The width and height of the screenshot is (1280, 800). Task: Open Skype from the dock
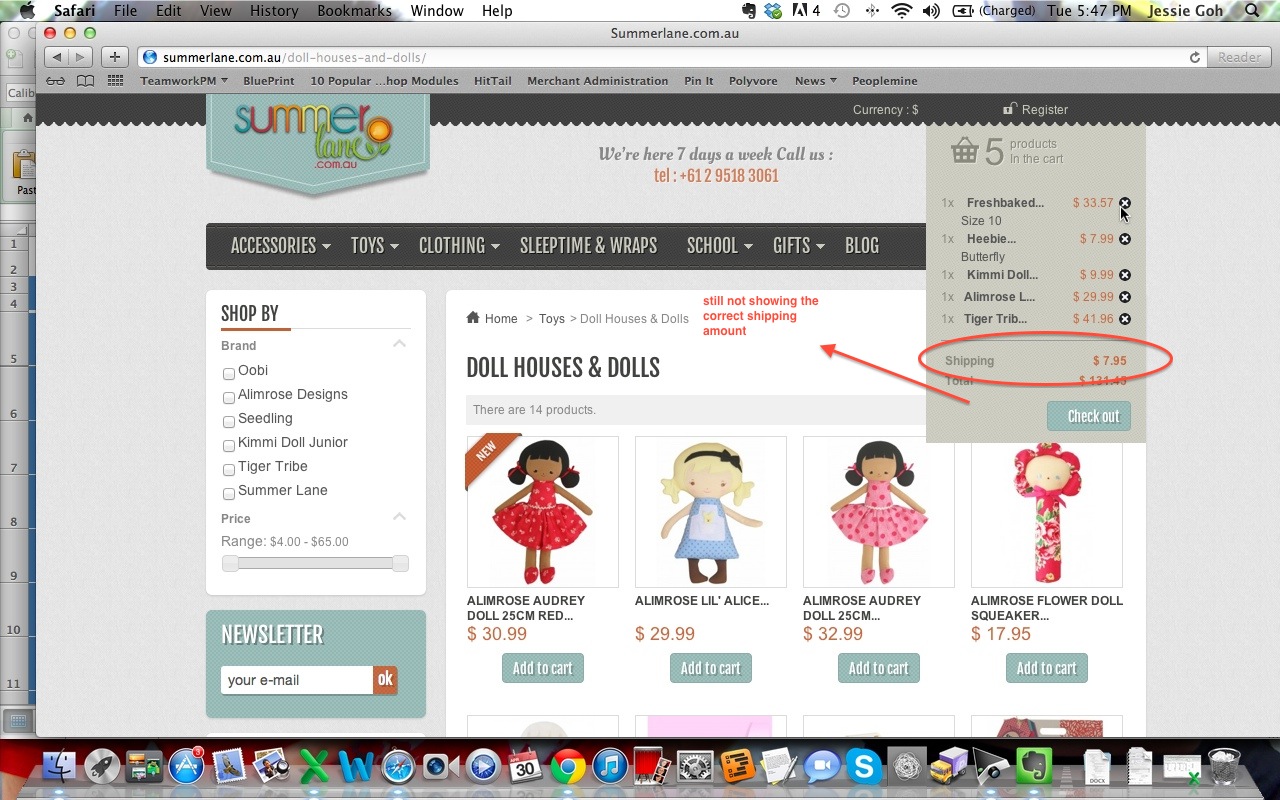point(864,767)
